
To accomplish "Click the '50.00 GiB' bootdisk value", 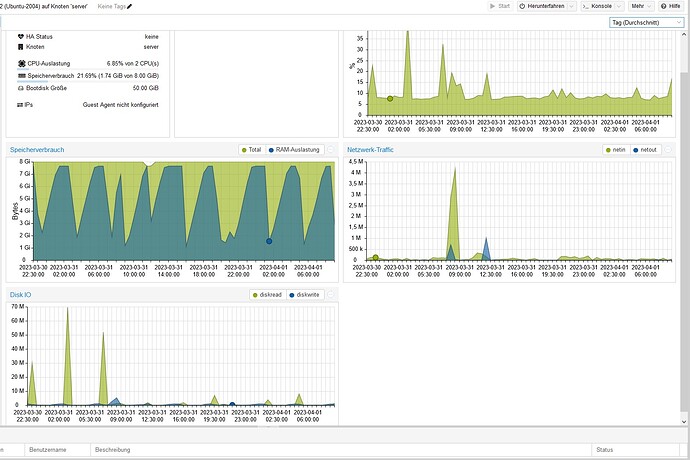I will point(146,88).
